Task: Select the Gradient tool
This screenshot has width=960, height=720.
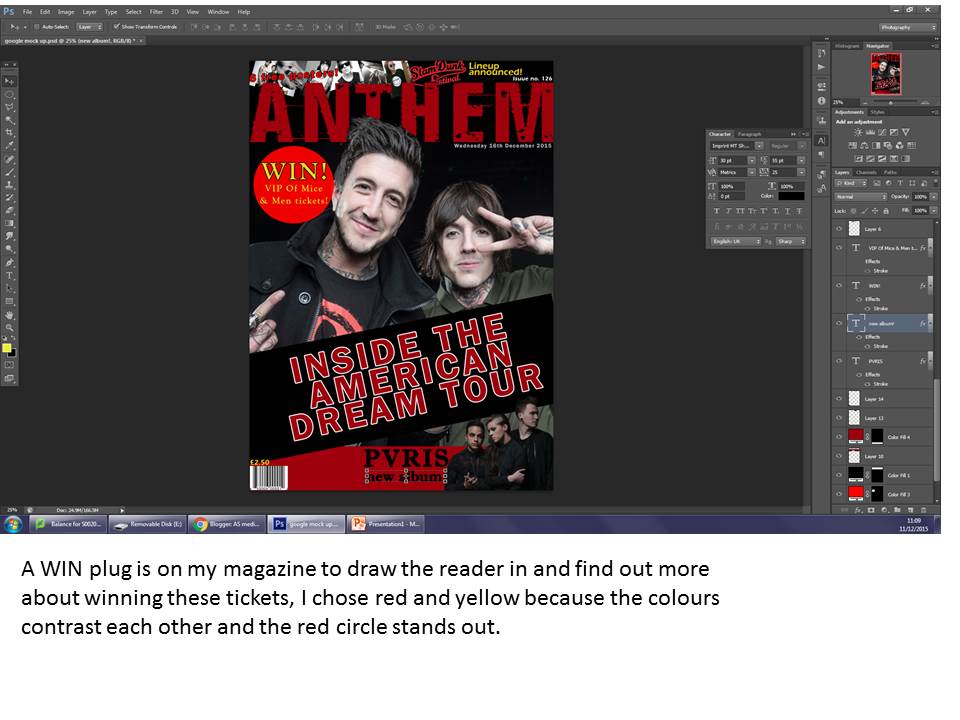Action: click(x=9, y=223)
